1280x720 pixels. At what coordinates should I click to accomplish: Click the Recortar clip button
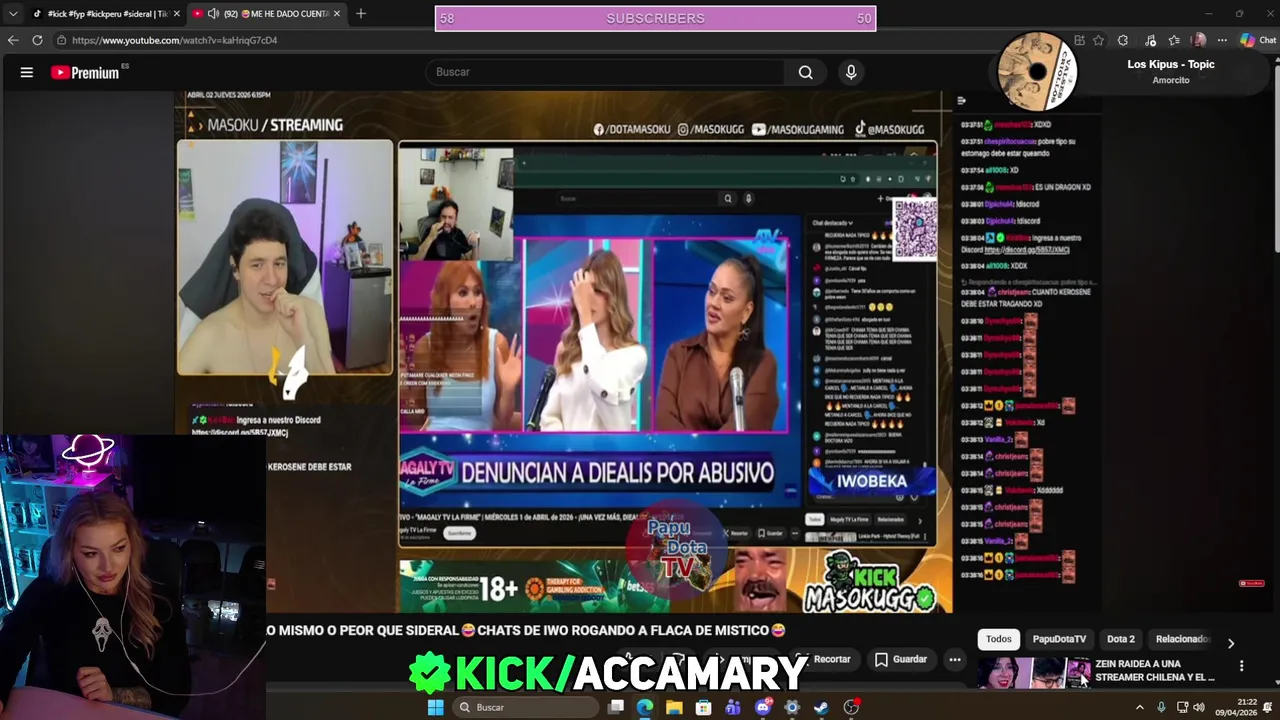click(x=824, y=659)
